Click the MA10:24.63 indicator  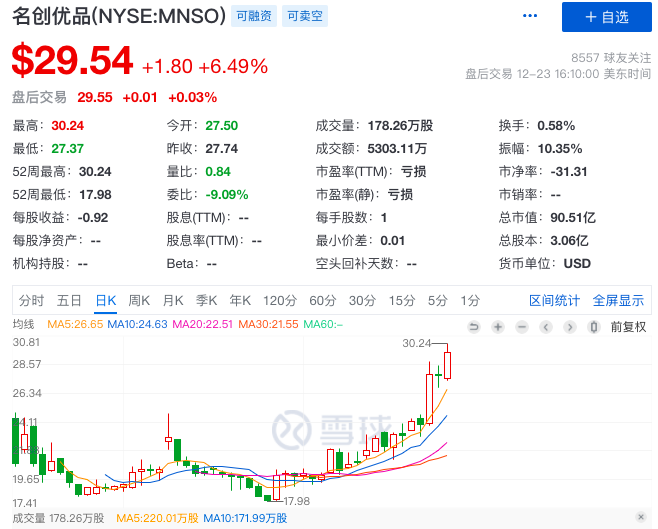pos(137,324)
